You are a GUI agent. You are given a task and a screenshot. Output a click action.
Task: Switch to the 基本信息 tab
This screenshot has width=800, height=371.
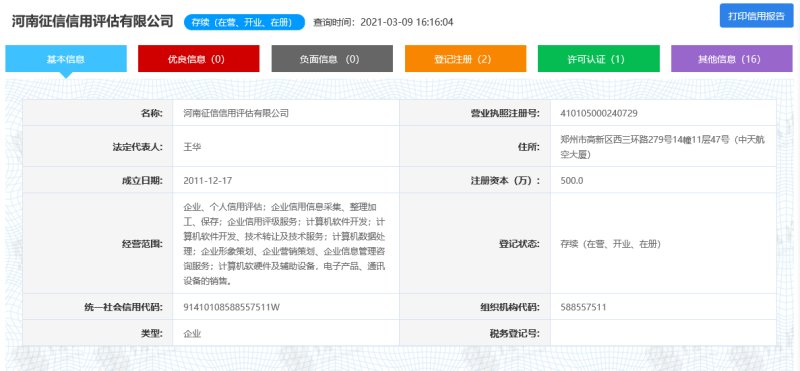point(66,59)
